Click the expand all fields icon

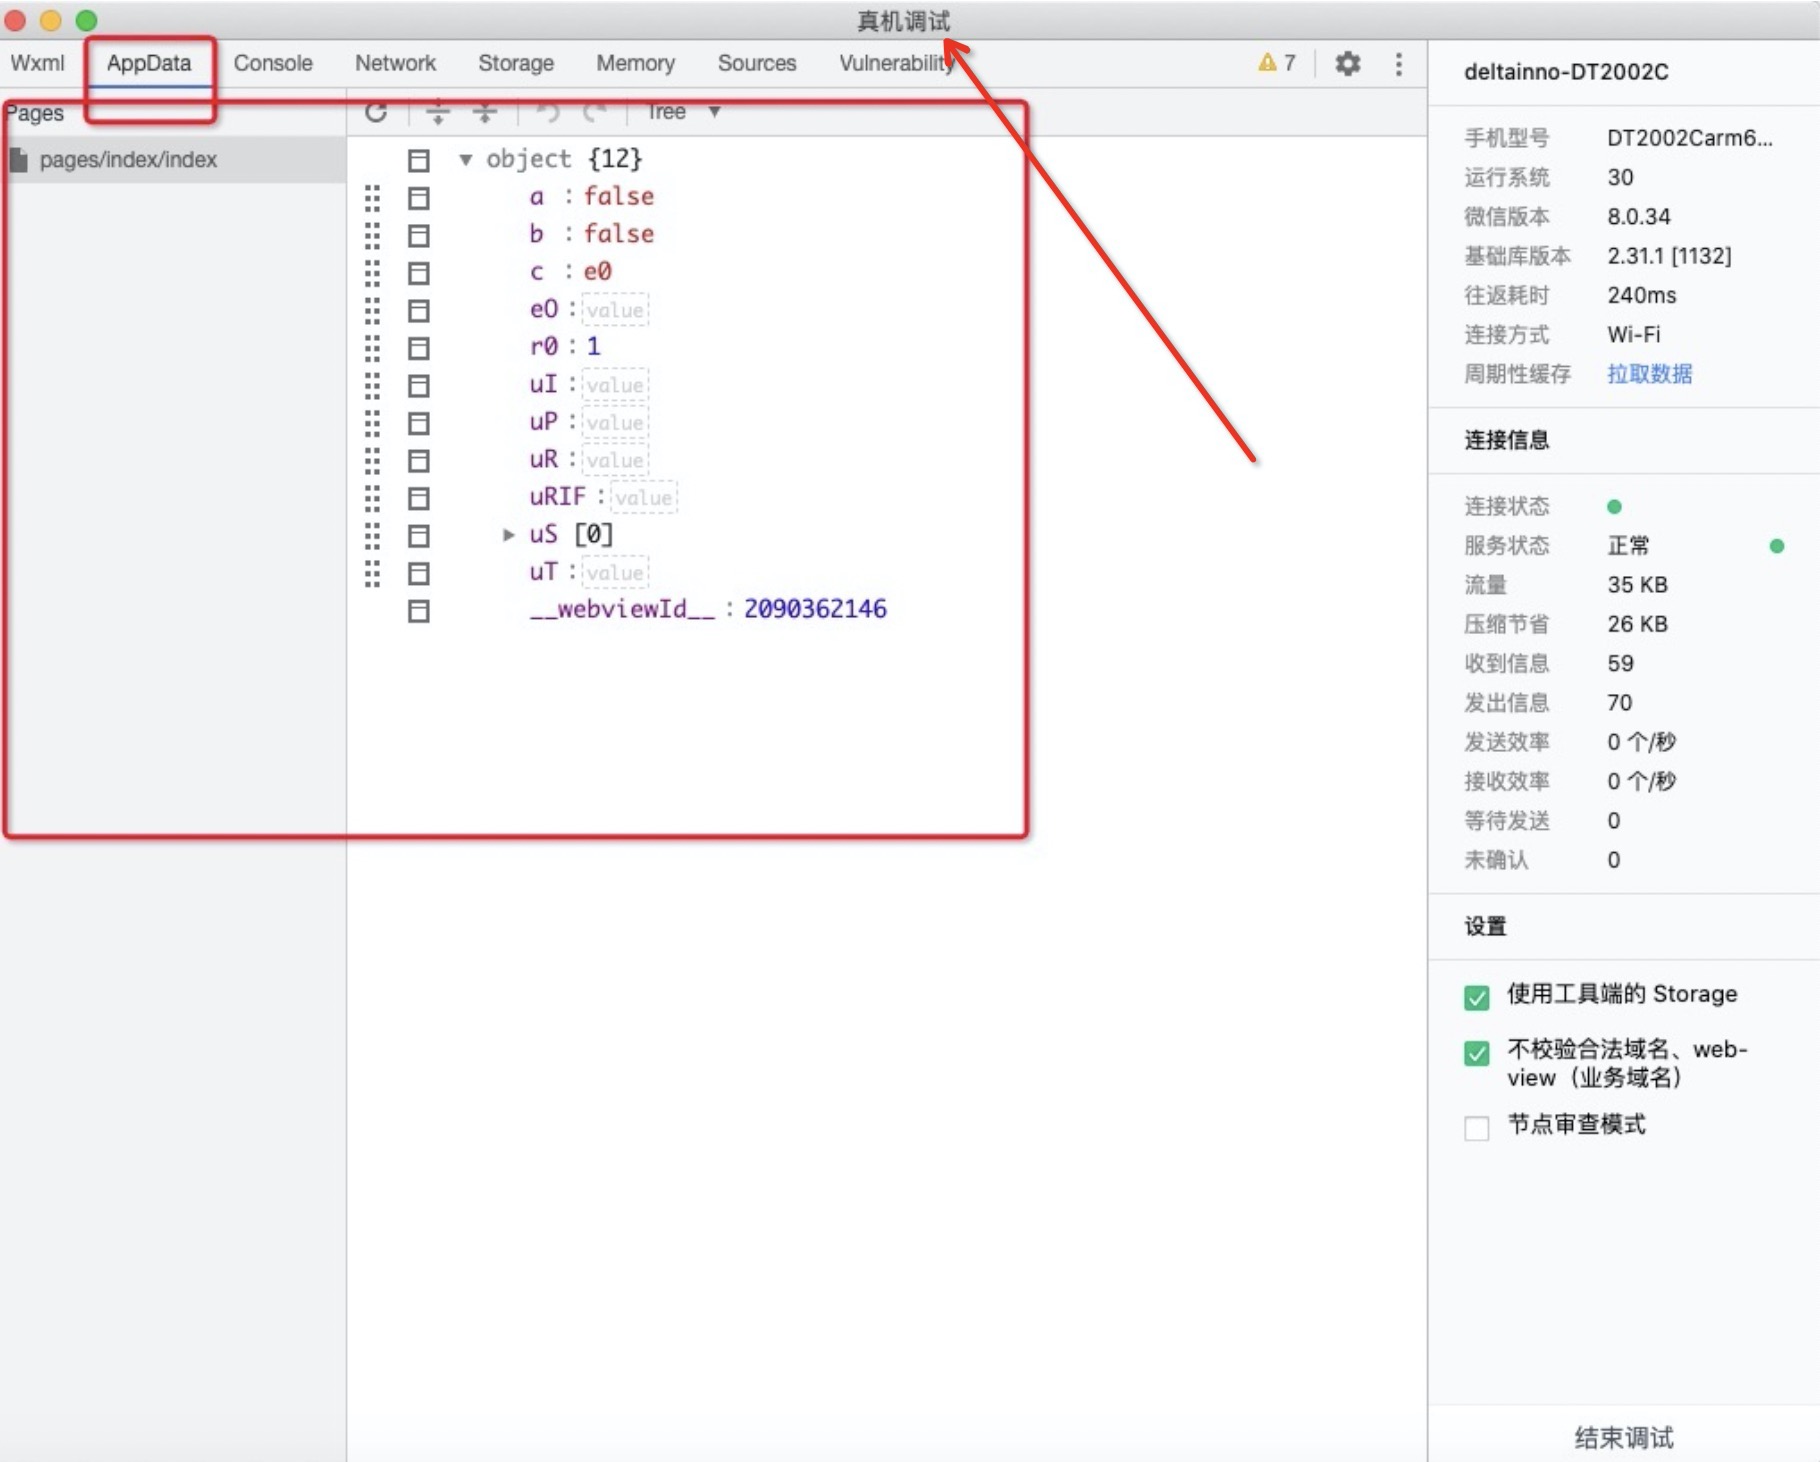(437, 112)
